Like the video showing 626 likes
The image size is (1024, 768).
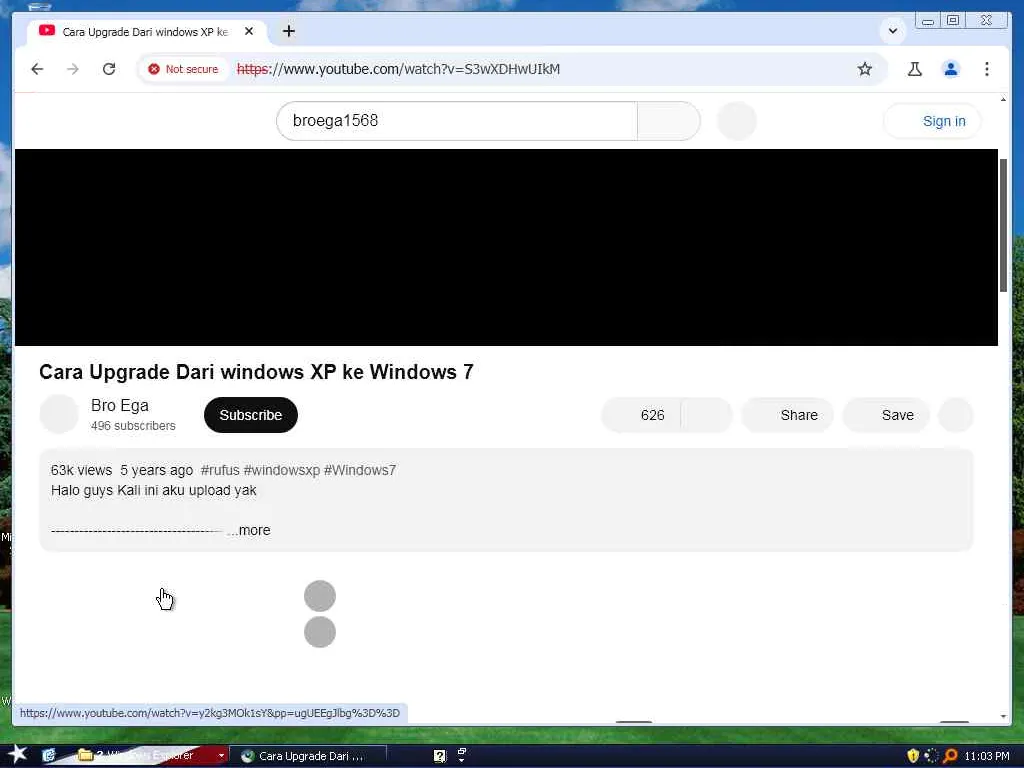click(641, 415)
